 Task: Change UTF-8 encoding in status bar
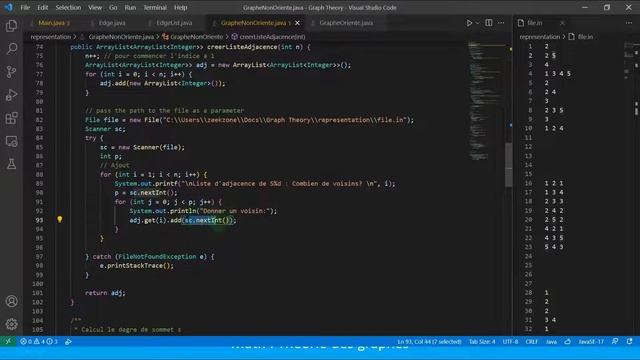[x=510, y=341]
